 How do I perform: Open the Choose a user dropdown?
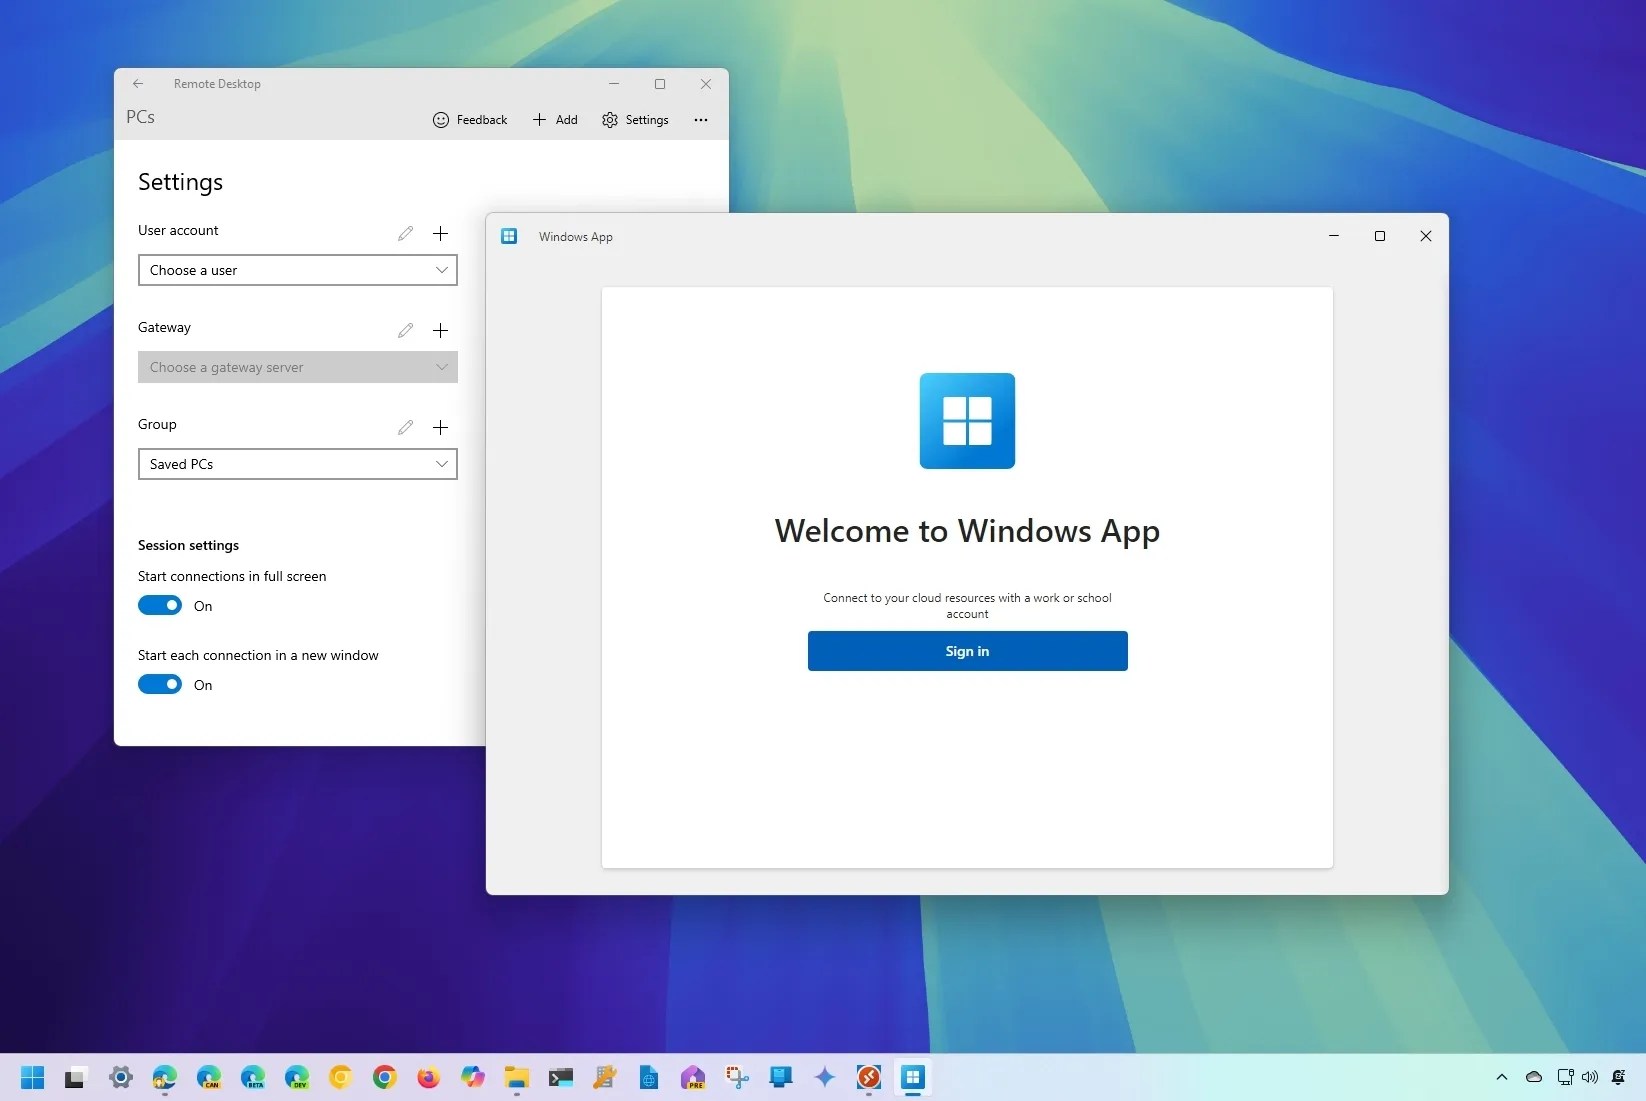click(x=297, y=270)
